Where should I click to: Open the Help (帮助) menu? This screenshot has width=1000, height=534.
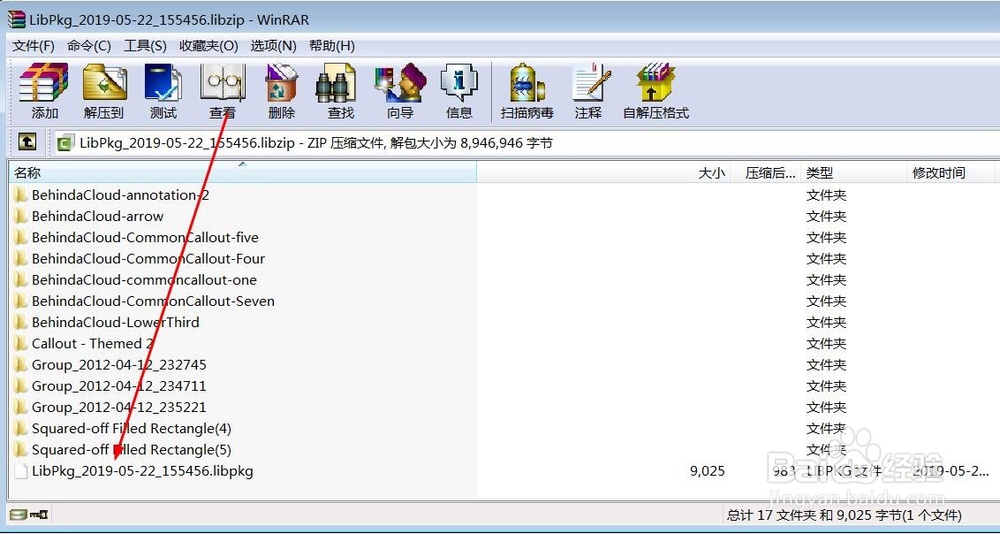tap(332, 46)
